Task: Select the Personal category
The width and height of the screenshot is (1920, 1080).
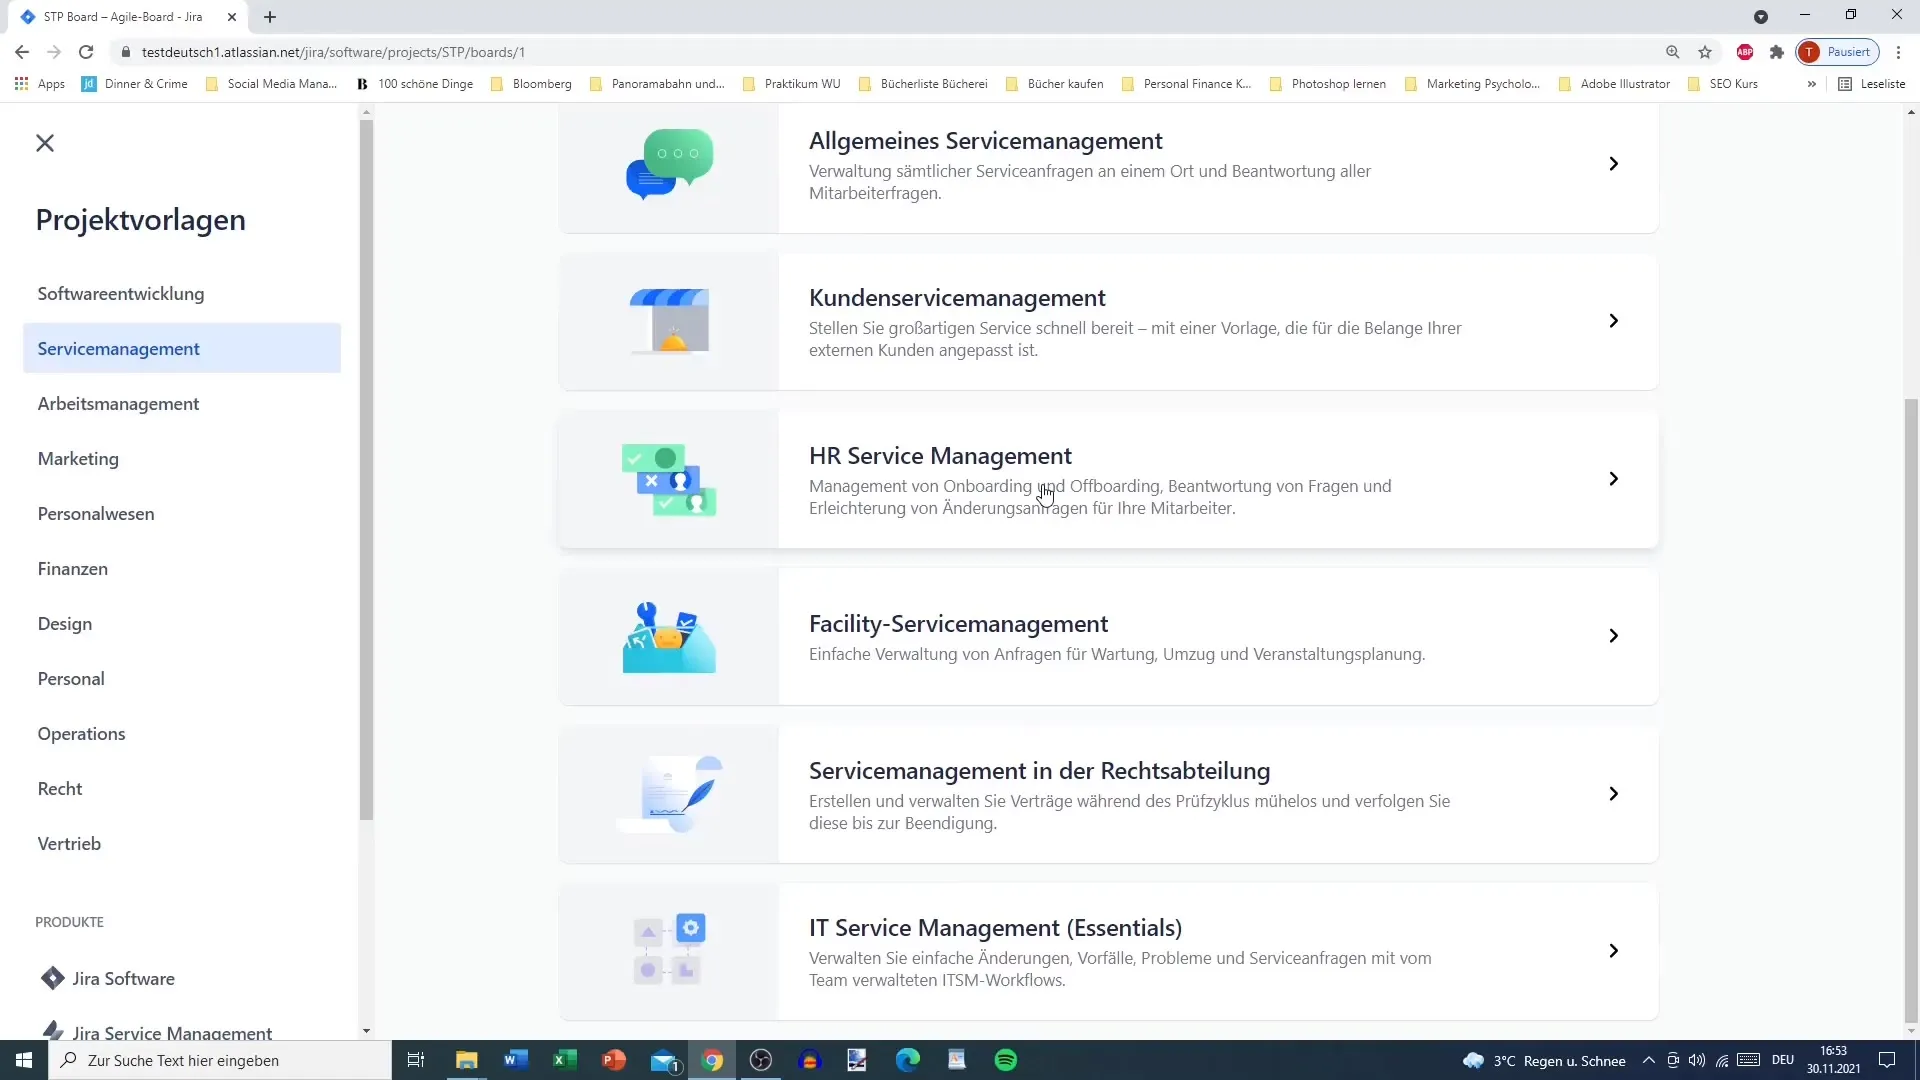Action: pyautogui.click(x=182, y=678)
